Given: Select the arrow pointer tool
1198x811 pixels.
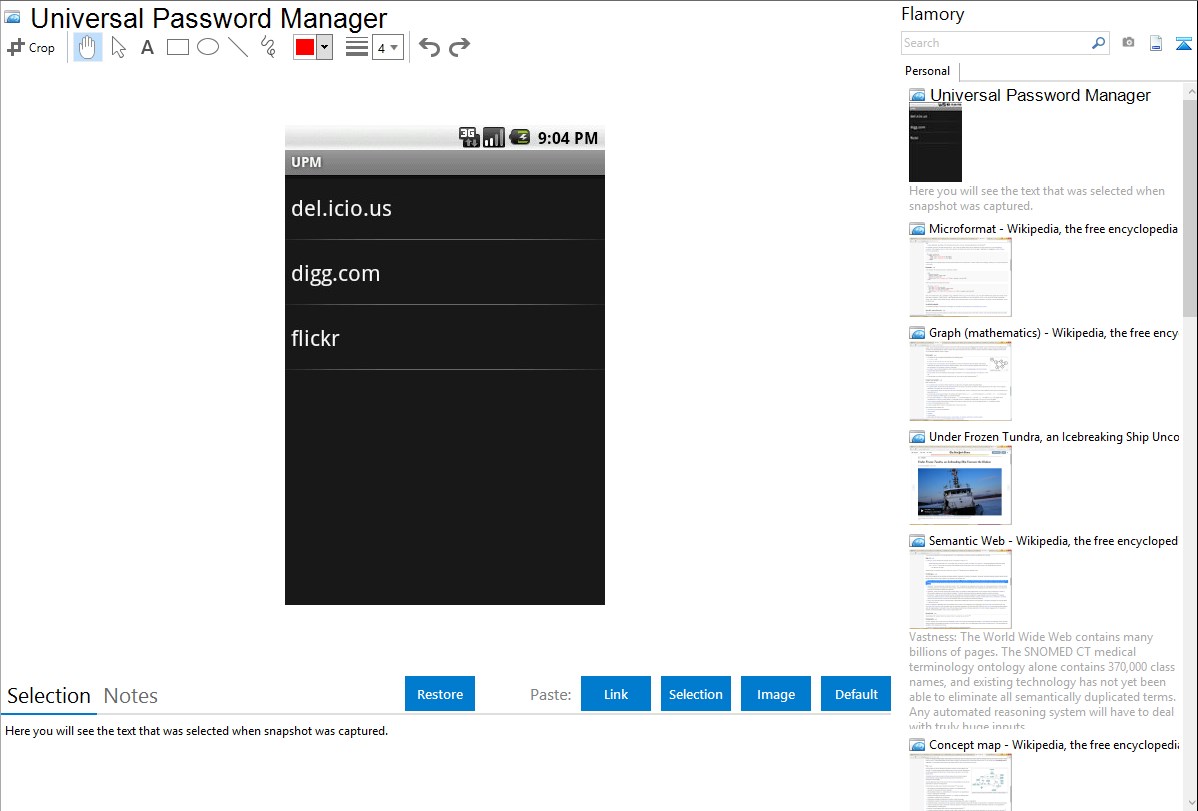Looking at the screenshot, I should point(118,47).
